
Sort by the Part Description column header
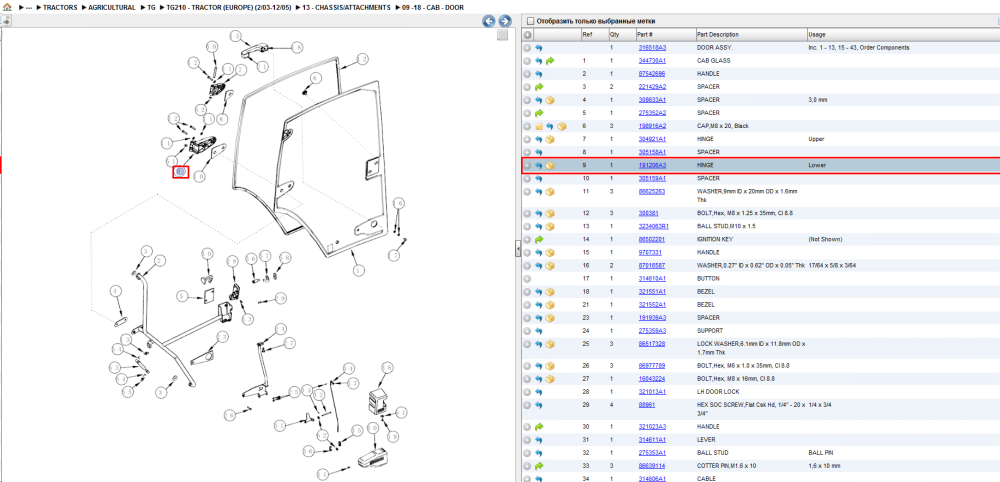tap(750, 34)
